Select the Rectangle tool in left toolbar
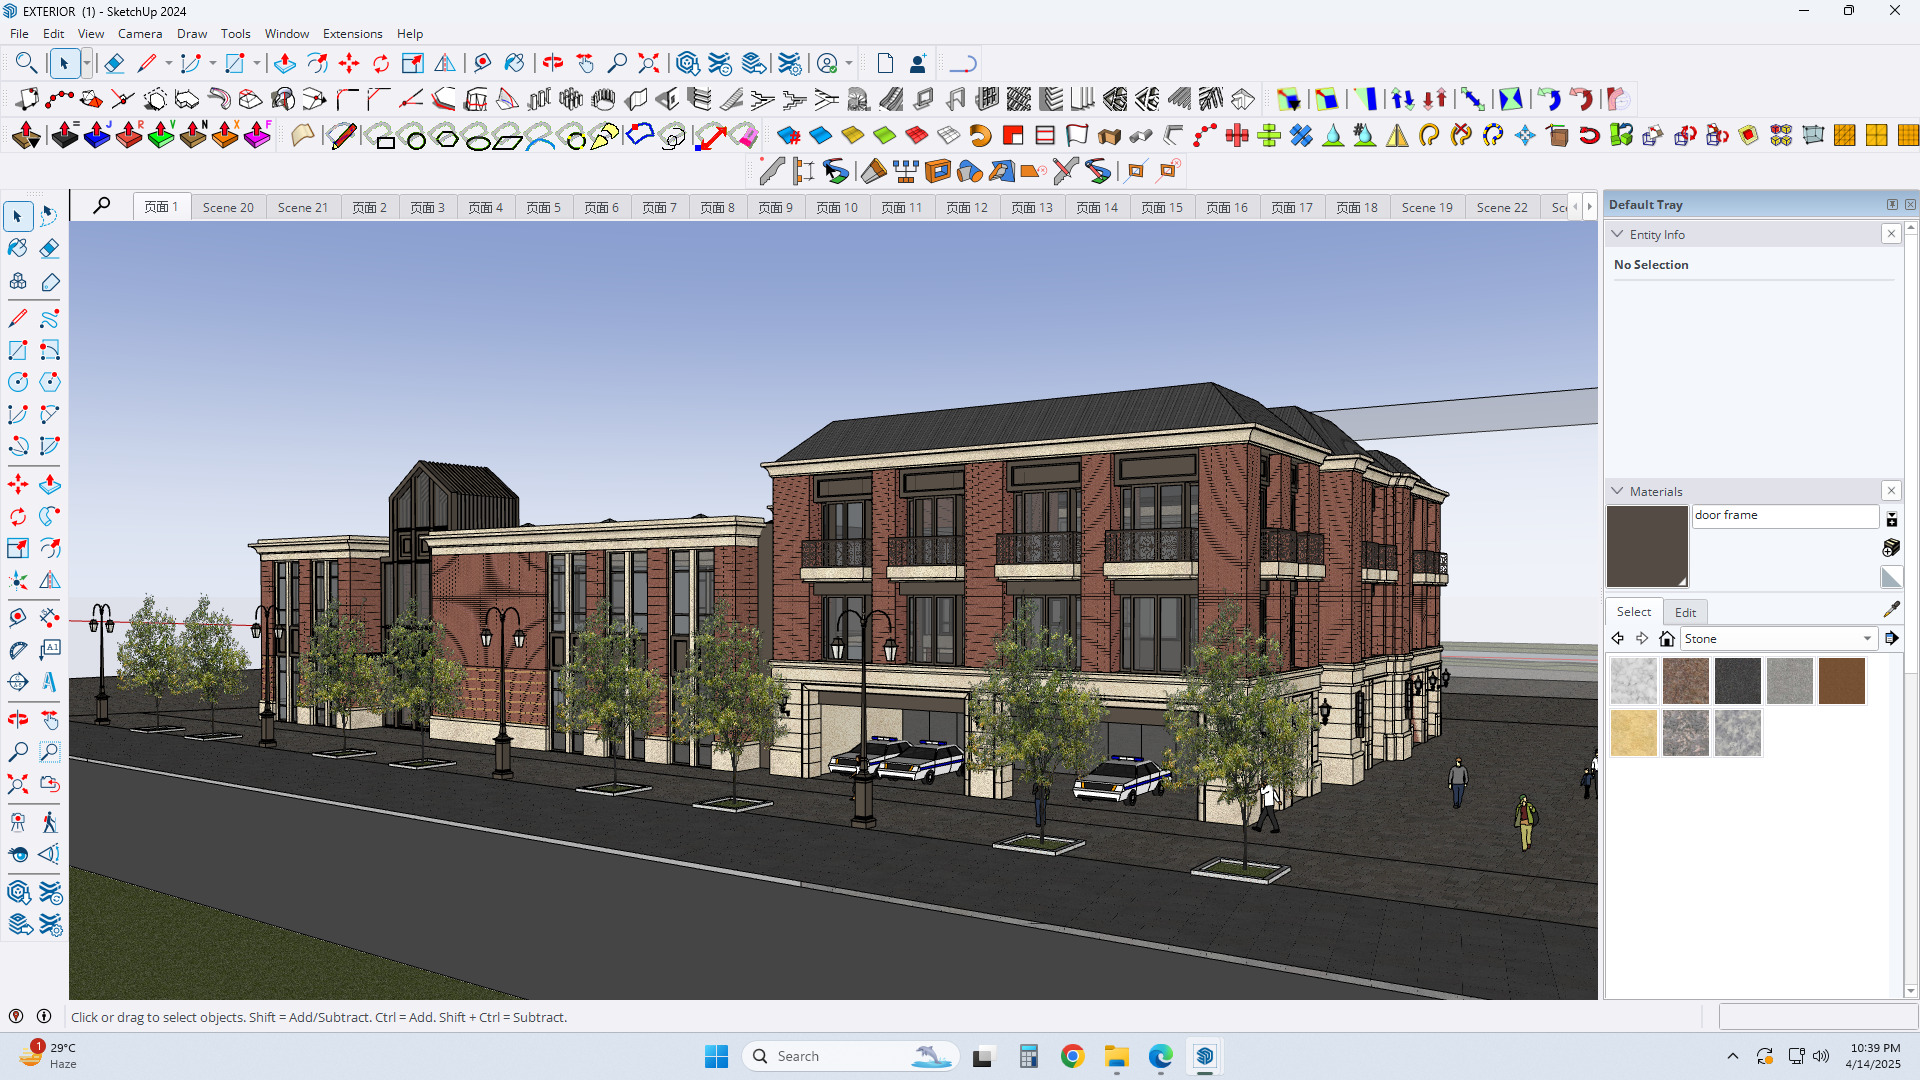 pos(18,350)
